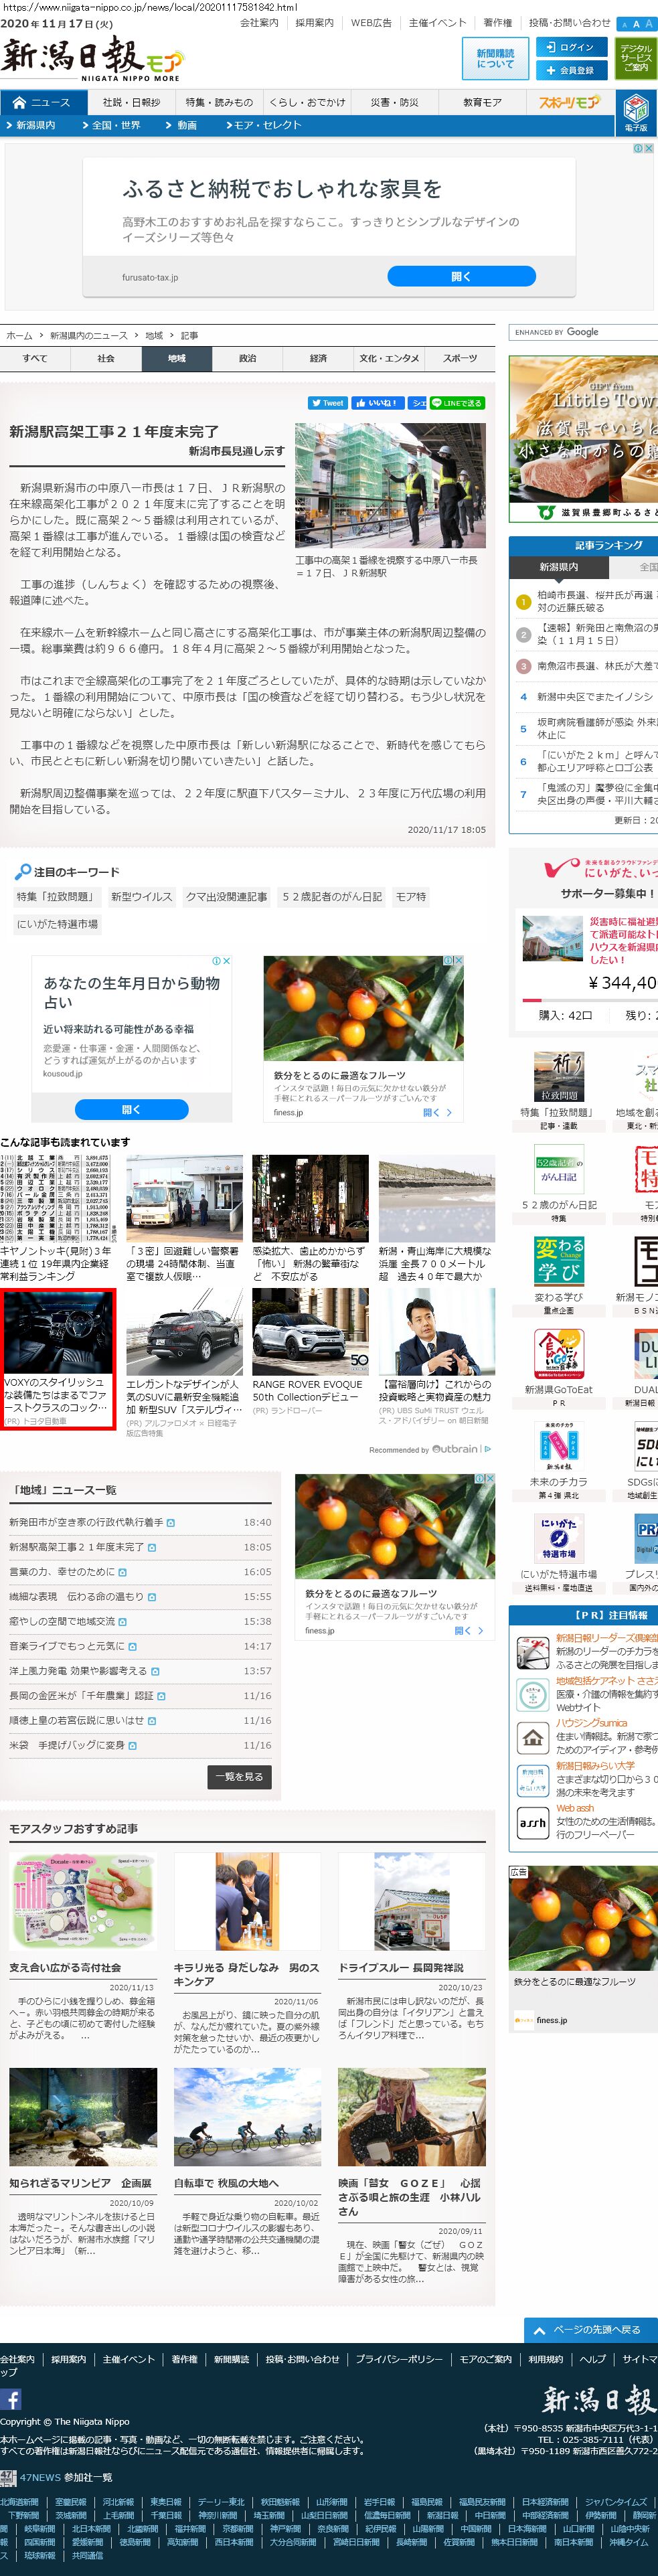Open the article photo of the platform inspection
658x2576 pixels.
coord(390,485)
